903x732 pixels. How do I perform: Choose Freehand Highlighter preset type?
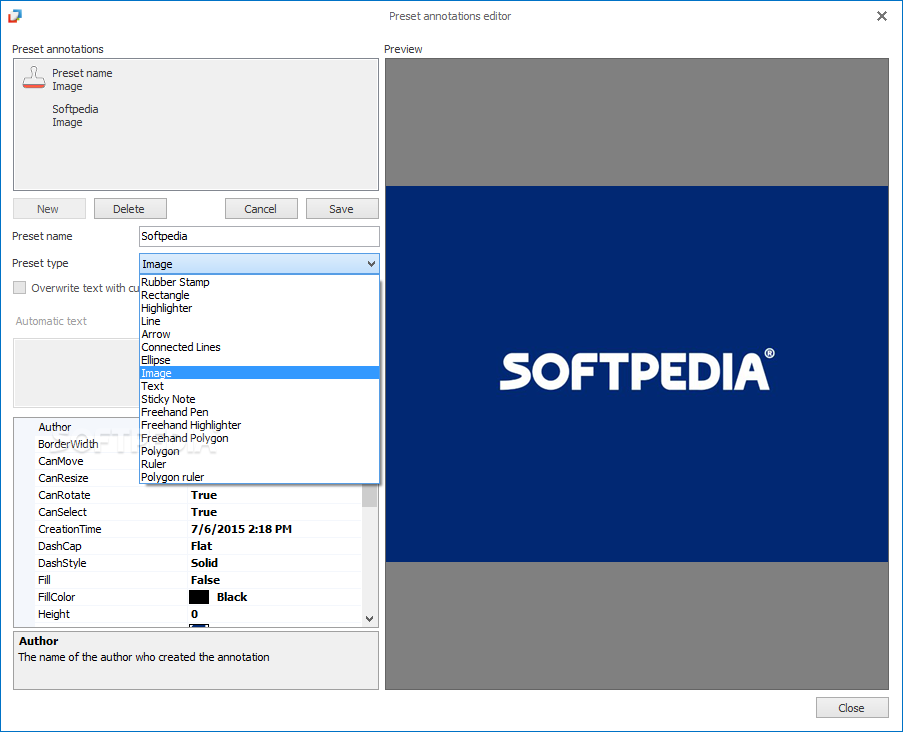coord(259,425)
